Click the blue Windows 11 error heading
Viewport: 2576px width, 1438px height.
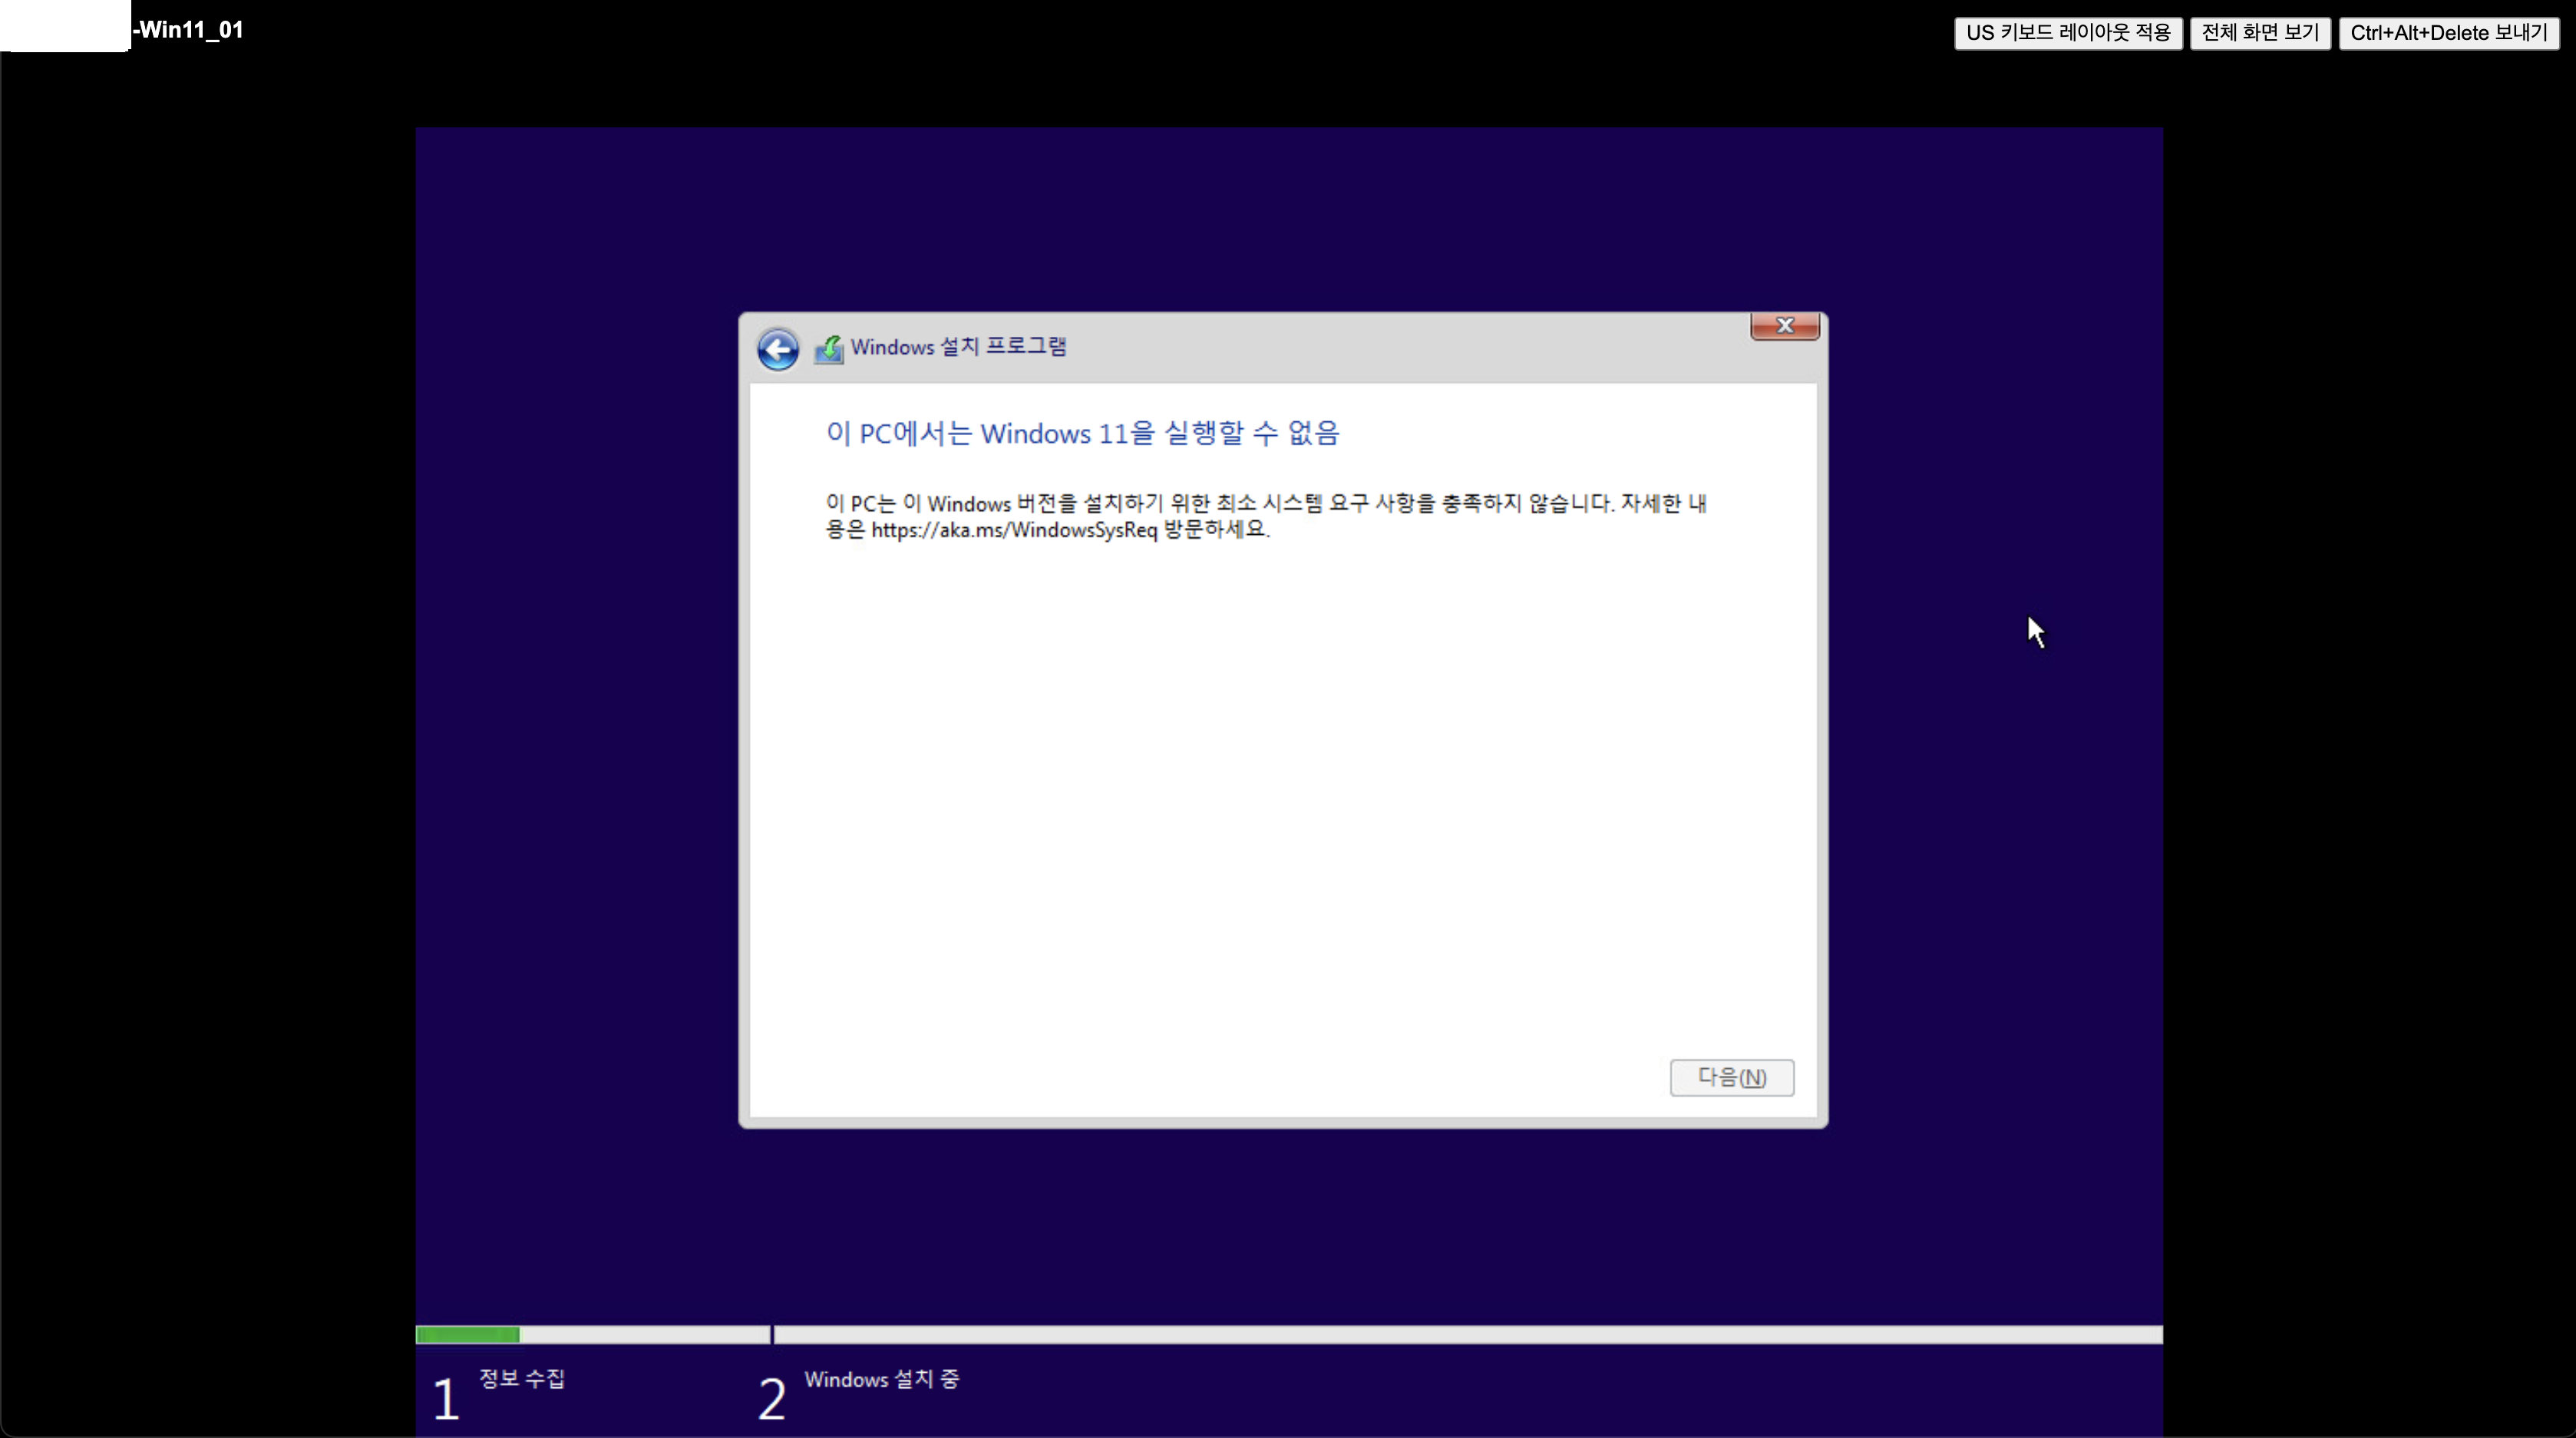(1082, 433)
